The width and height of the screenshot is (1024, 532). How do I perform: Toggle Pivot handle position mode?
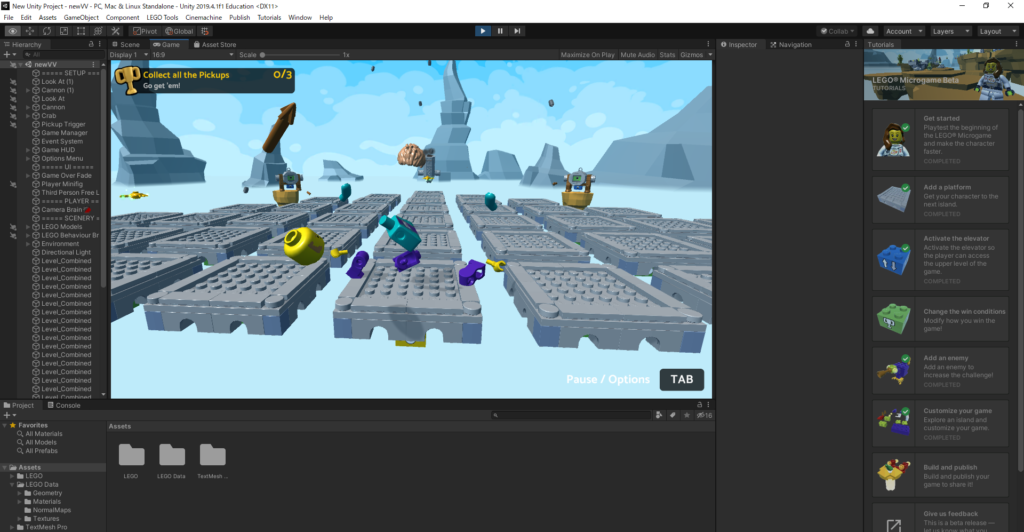145,31
